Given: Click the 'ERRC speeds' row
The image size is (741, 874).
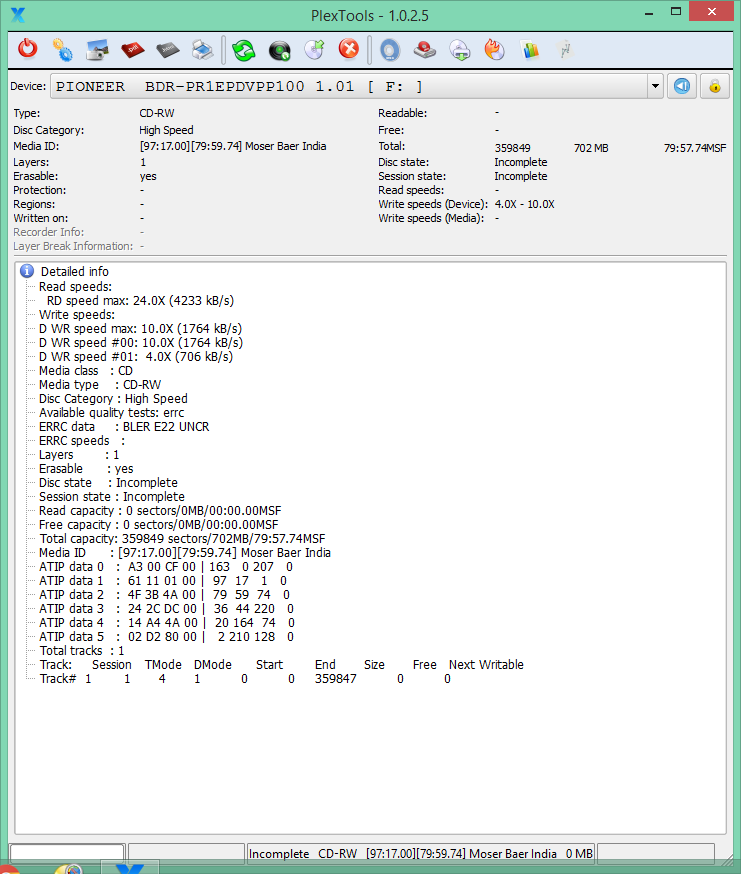Looking at the screenshot, I should 82,441.
